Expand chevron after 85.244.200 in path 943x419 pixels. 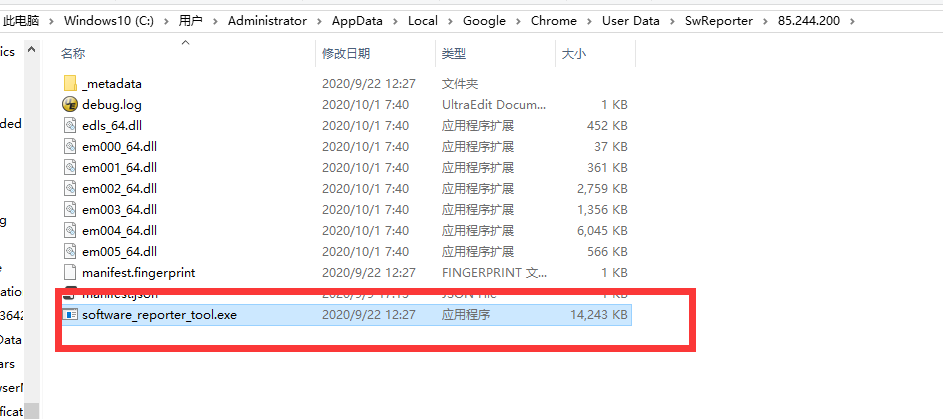point(850,21)
